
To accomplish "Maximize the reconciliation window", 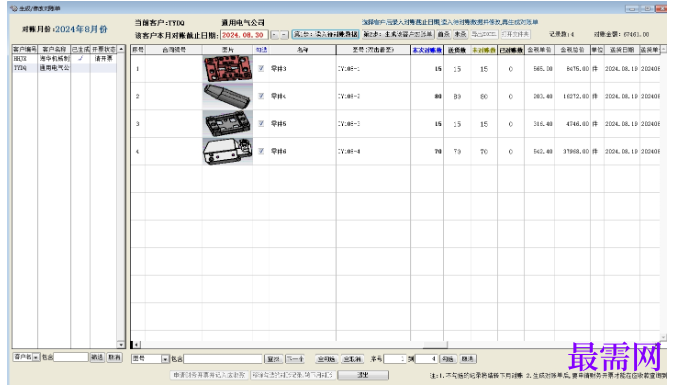I will pyautogui.click(x=647, y=8).
